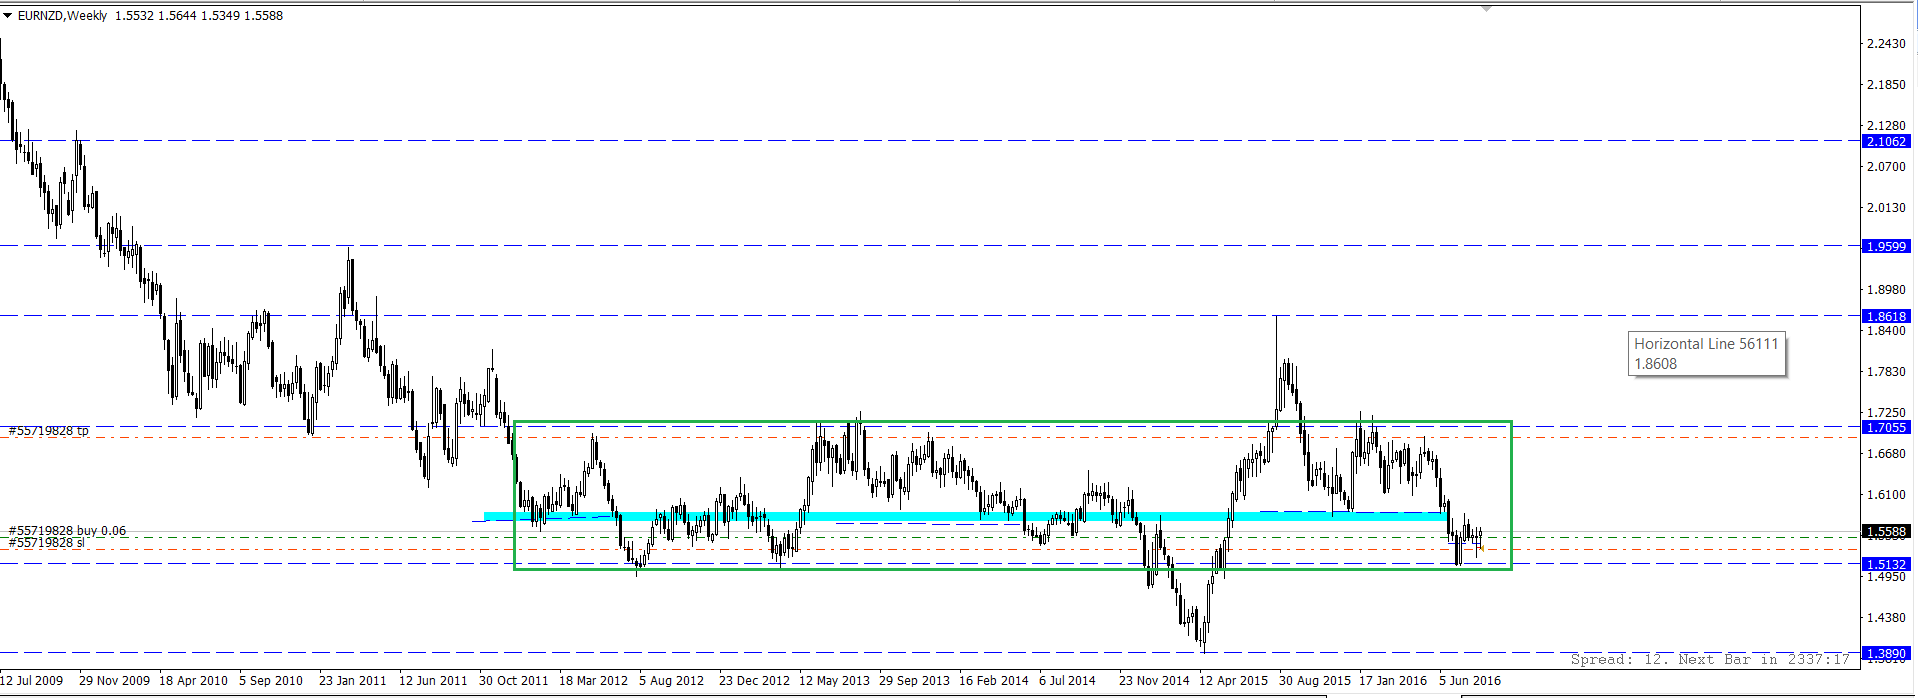The height and width of the screenshot is (698, 1918).
Task: Select the blue 1.9599 price label
Action: [1886, 246]
